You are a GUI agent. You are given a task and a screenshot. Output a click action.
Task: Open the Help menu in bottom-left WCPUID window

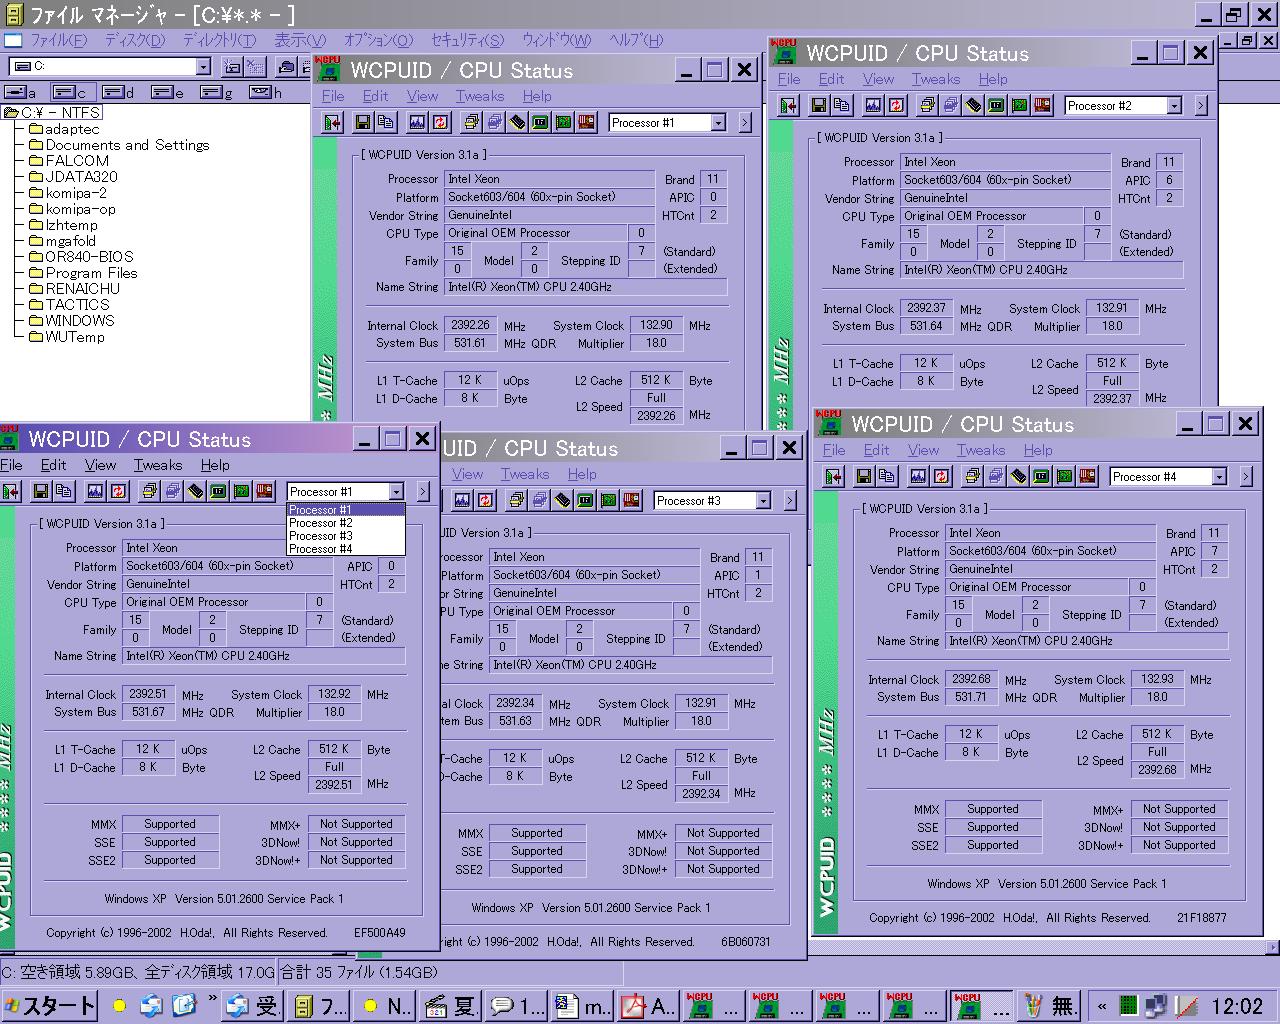coord(215,465)
